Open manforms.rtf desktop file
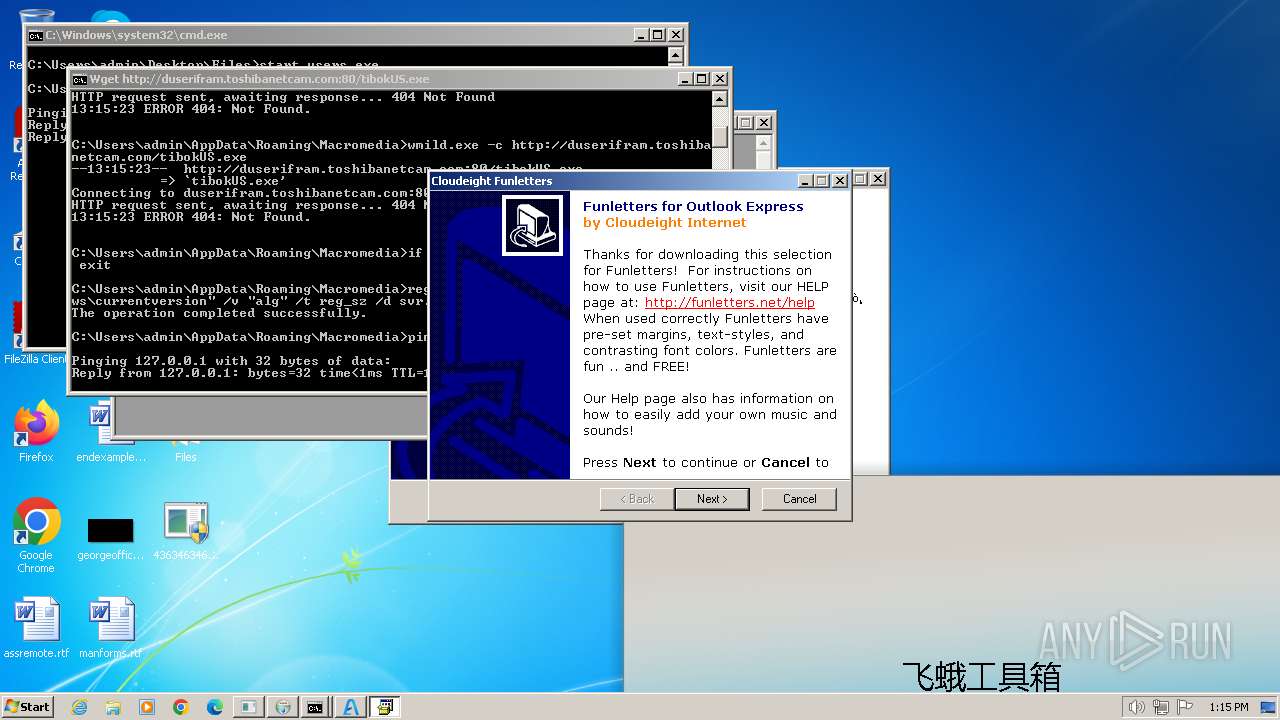Screen dimensions: 1280x720 click(x=110, y=628)
